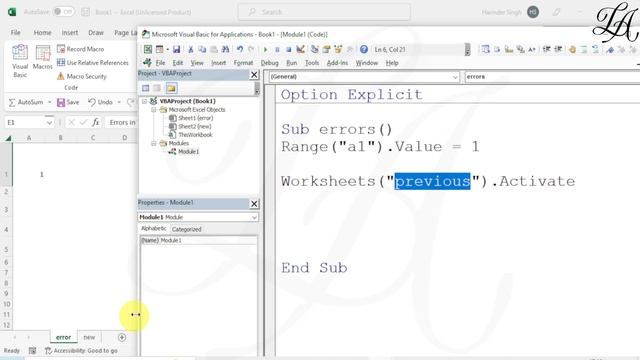Click the Excel Search box
Image resolution: width=640 pixels, height=360 pixels.
pyautogui.click(x=324, y=12)
